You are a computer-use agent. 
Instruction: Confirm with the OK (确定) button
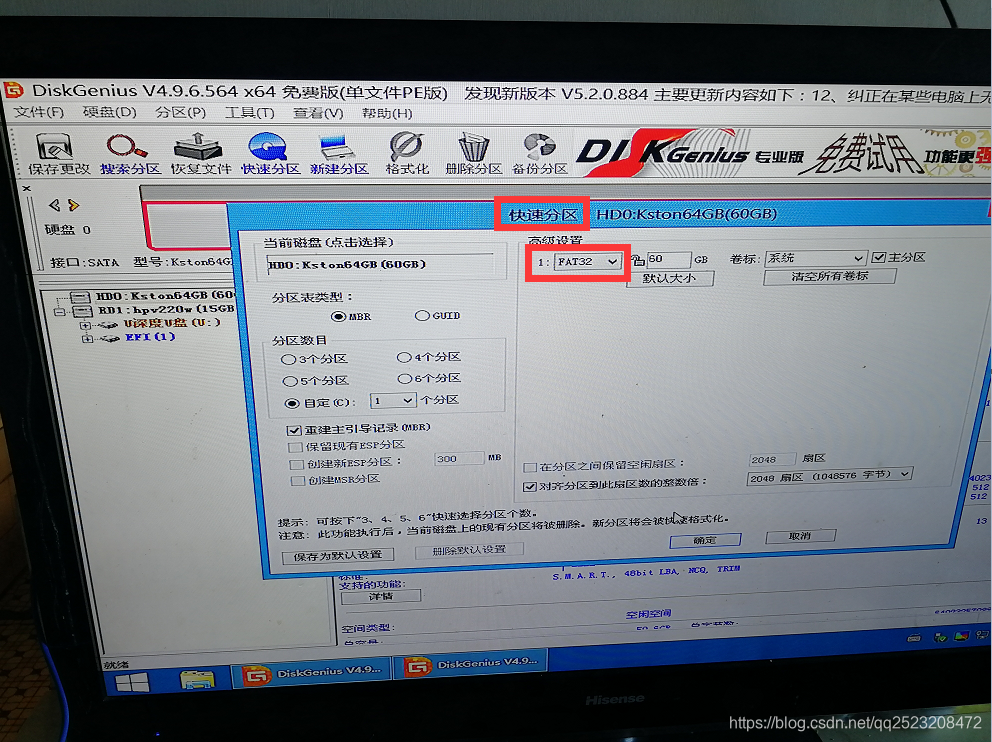pos(705,540)
